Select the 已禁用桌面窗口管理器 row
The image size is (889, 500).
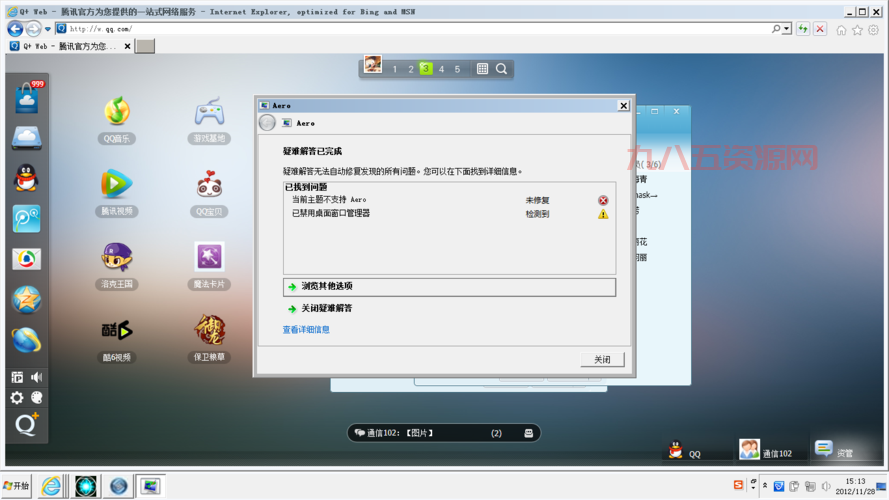[x=449, y=214]
